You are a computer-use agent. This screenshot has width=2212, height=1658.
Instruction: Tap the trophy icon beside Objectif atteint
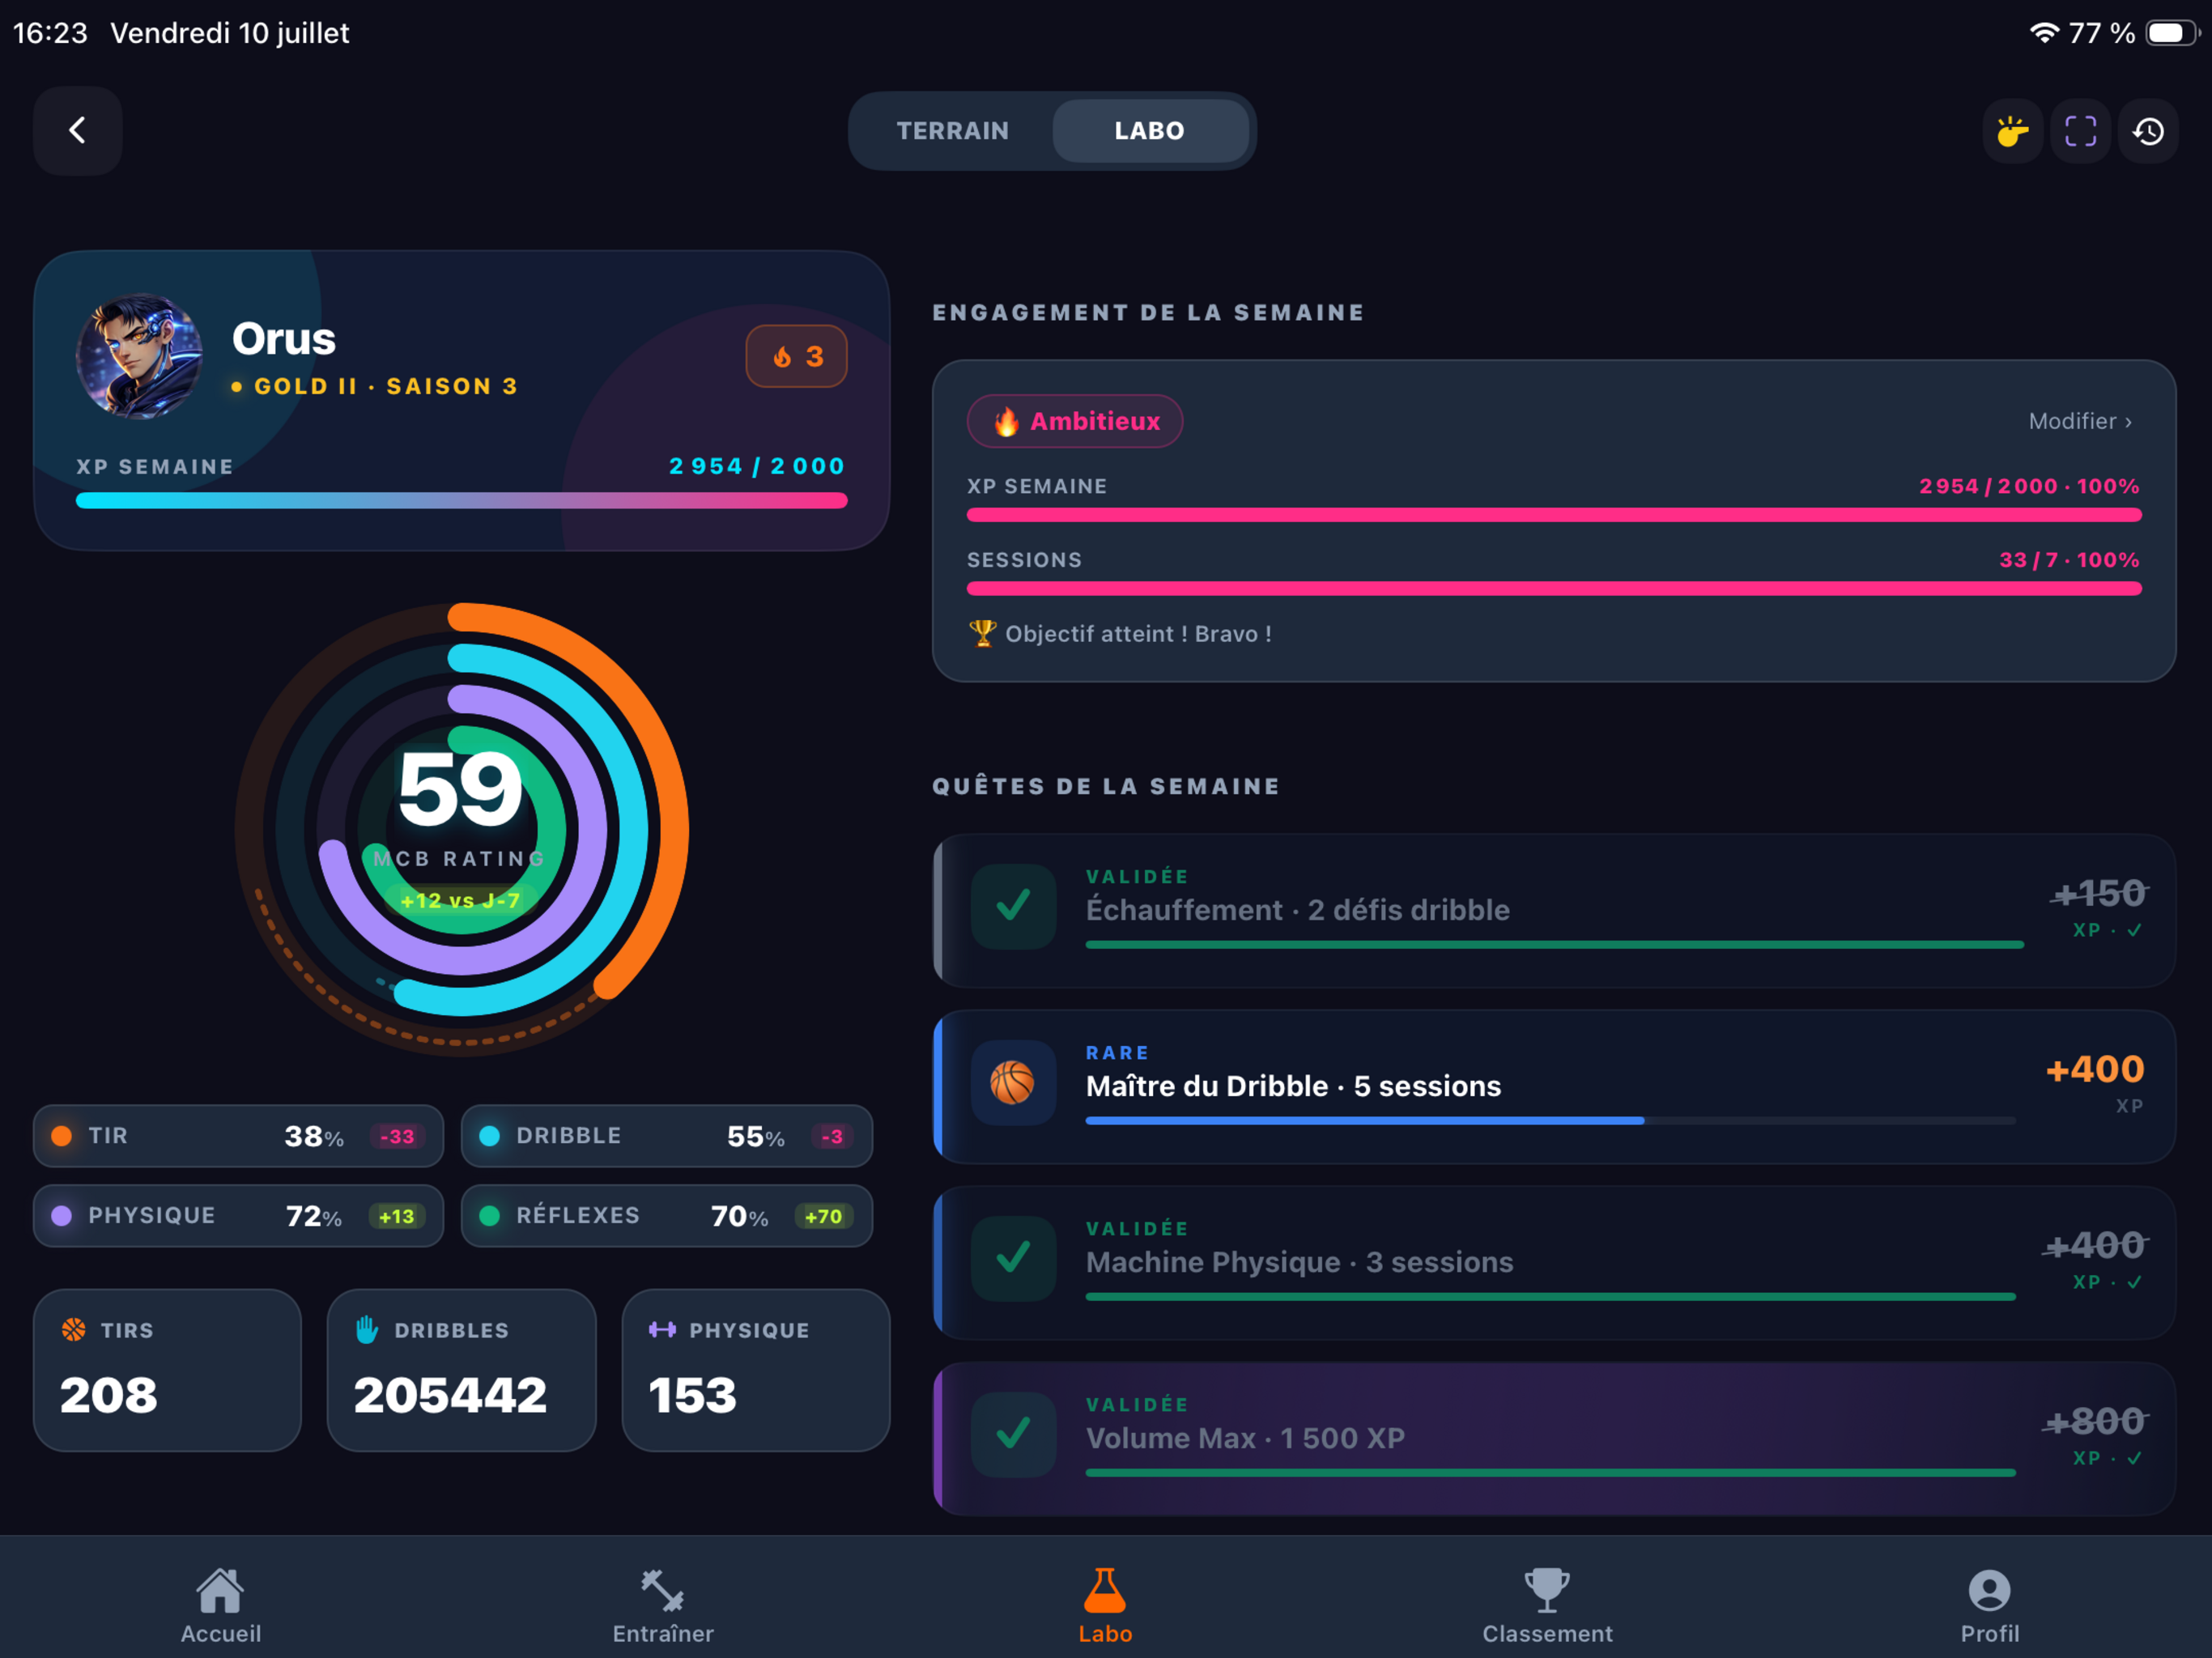982,633
